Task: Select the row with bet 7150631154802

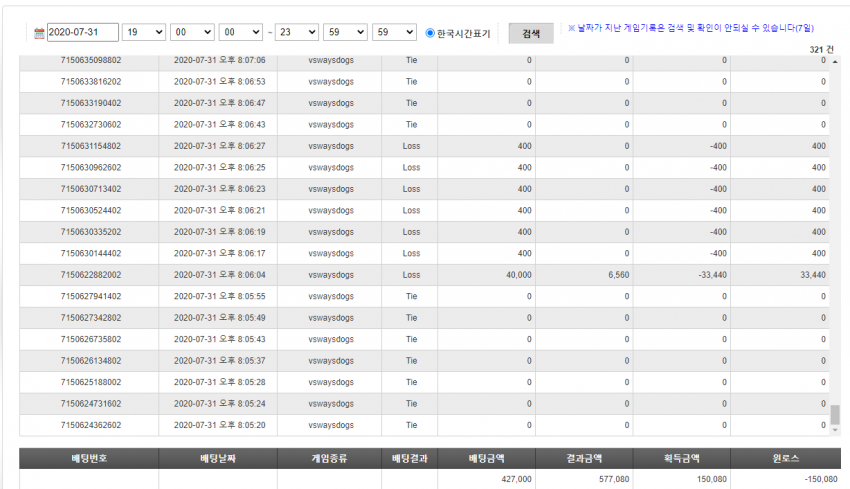Action: tap(424, 146)
